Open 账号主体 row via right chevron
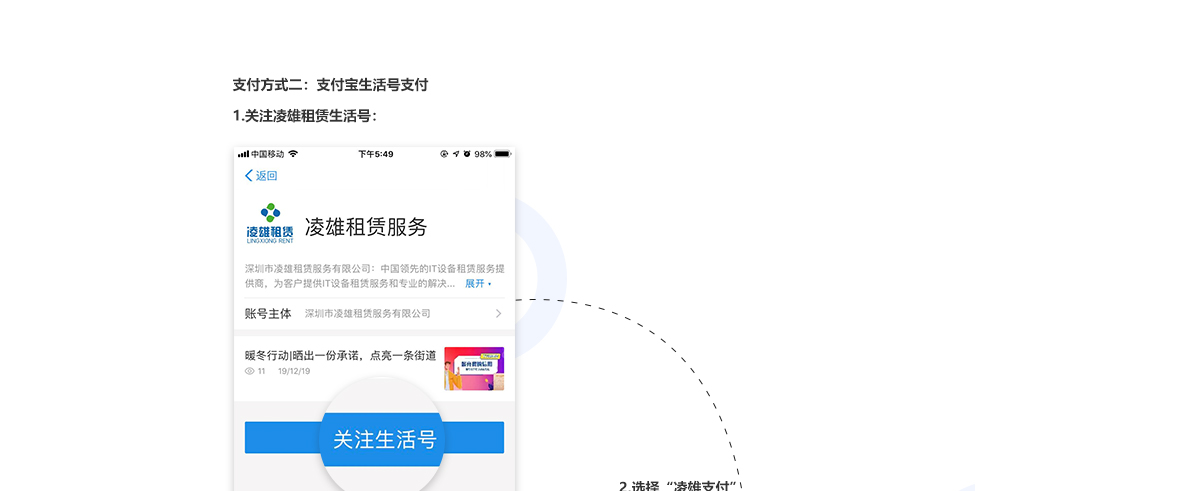 tap(498, 314)
